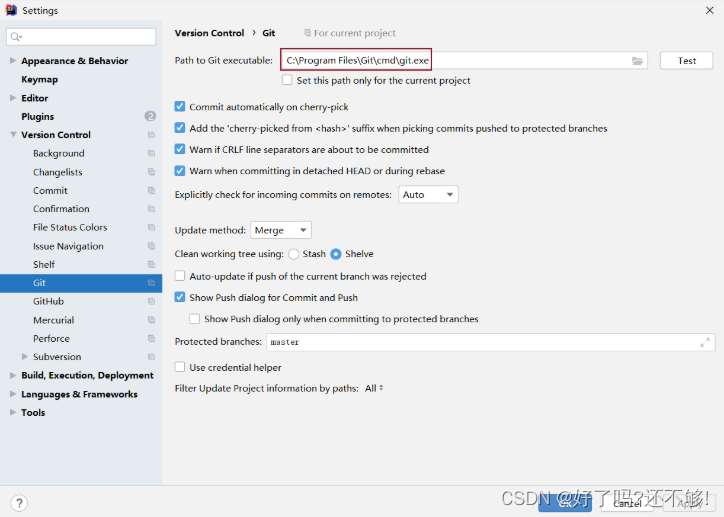Expand Appearance & Behavior section
Viewport: 724px width, 517px height.
click(13, 60)
